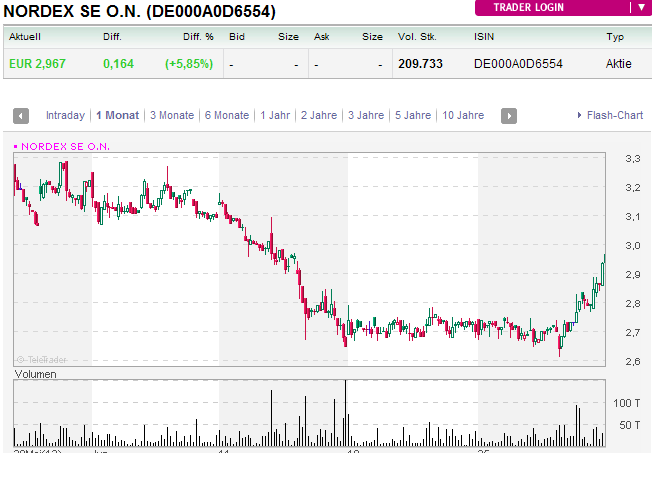Click the Aktie type cell

[618, 64]
